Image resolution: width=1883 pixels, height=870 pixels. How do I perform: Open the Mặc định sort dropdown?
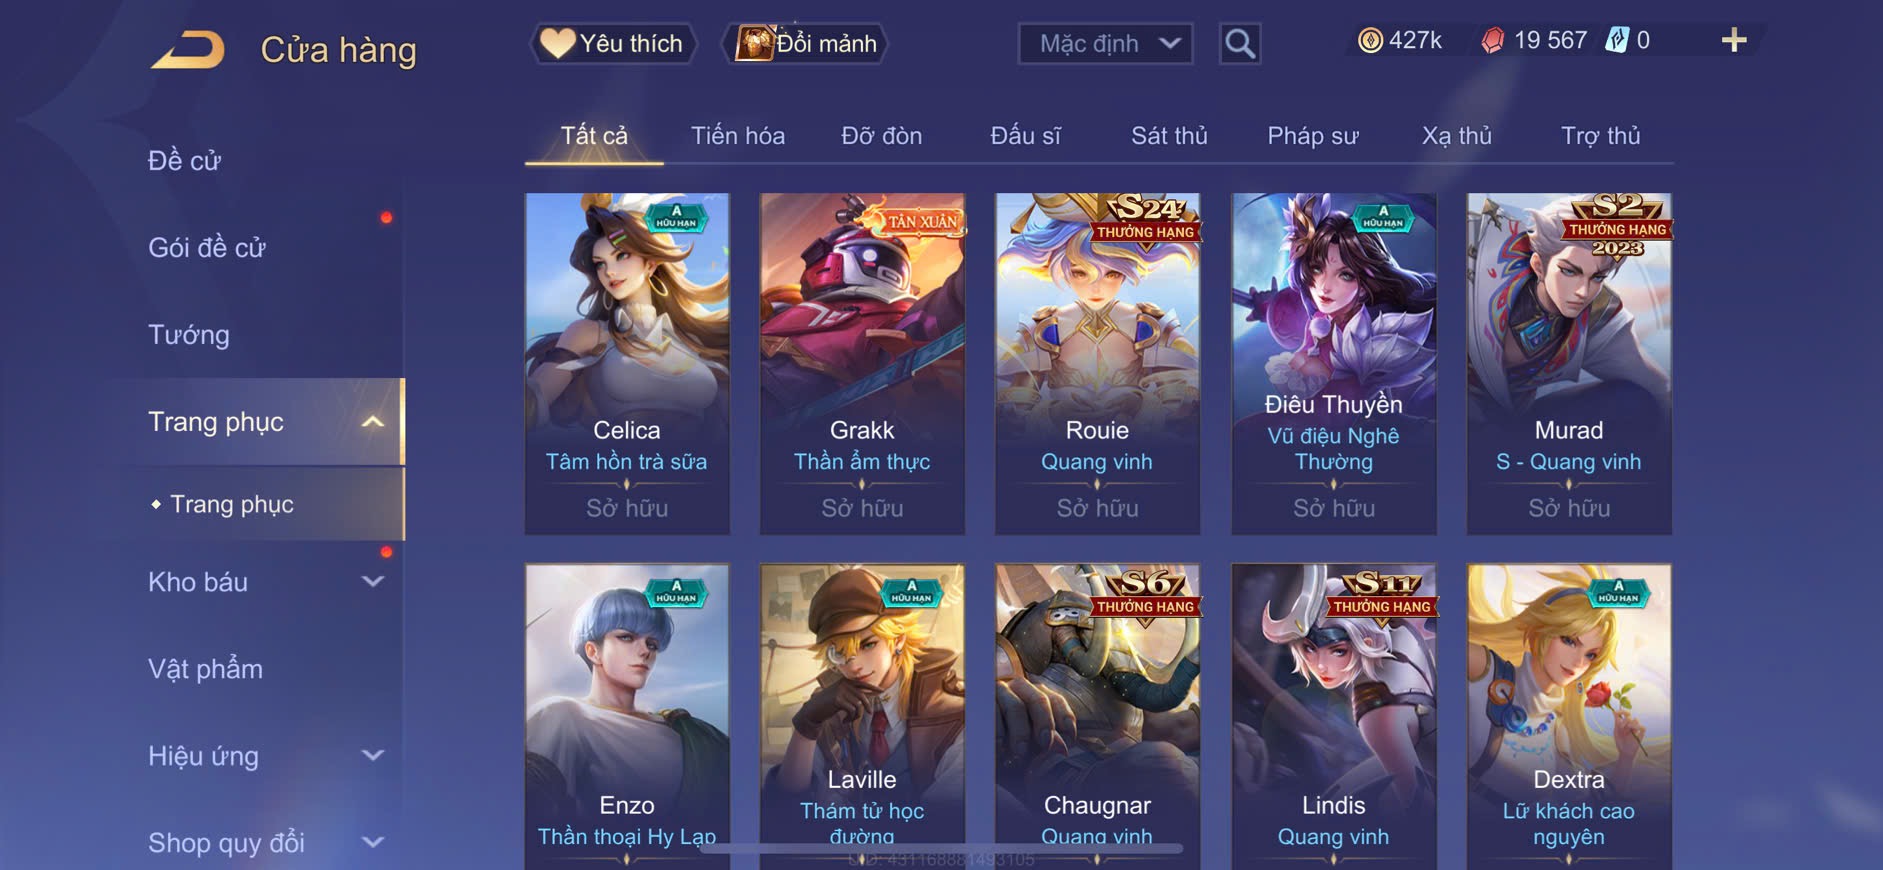click(1105, 44)
